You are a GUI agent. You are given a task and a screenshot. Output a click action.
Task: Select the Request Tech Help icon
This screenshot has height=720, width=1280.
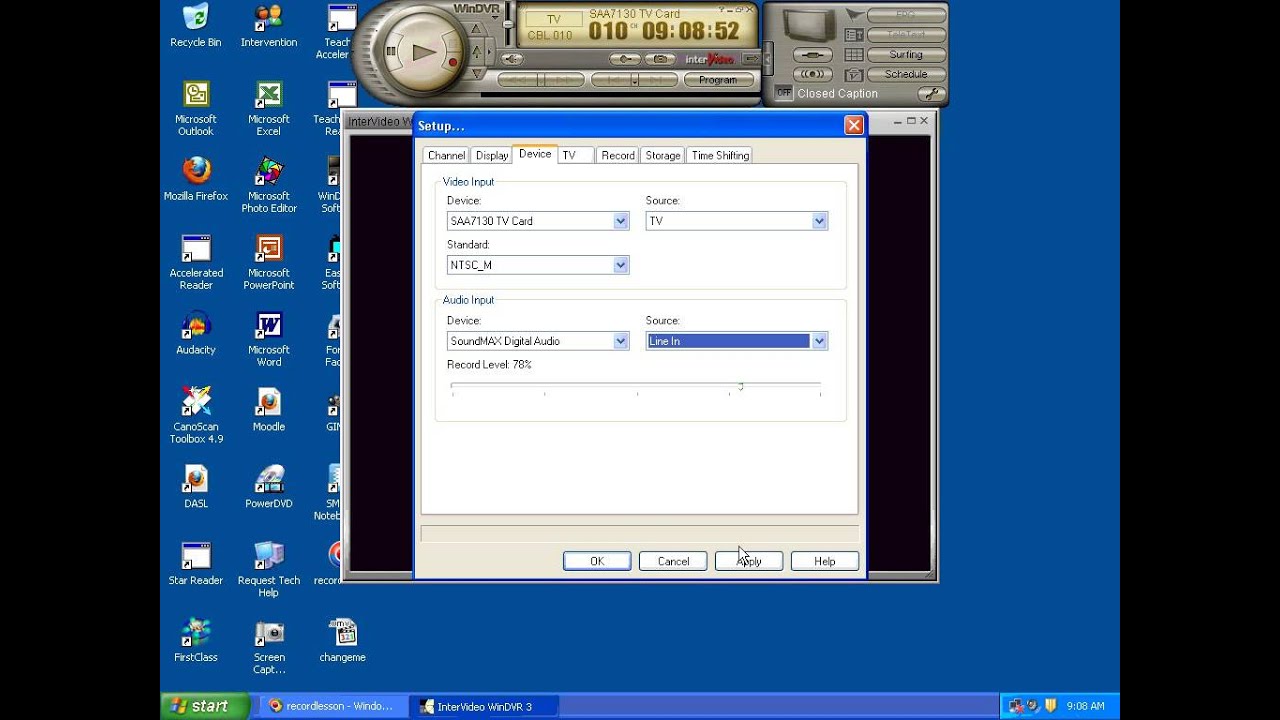click(269, 569)
